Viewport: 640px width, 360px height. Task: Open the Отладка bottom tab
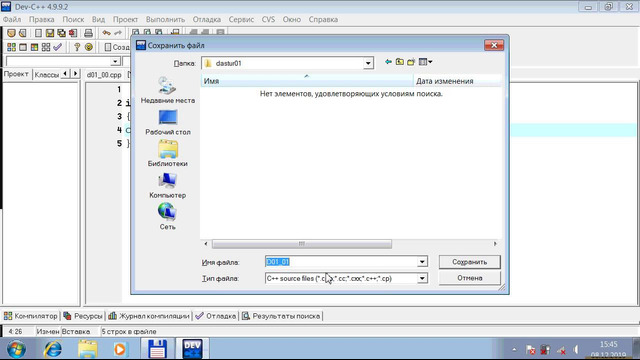coord(216,316)
